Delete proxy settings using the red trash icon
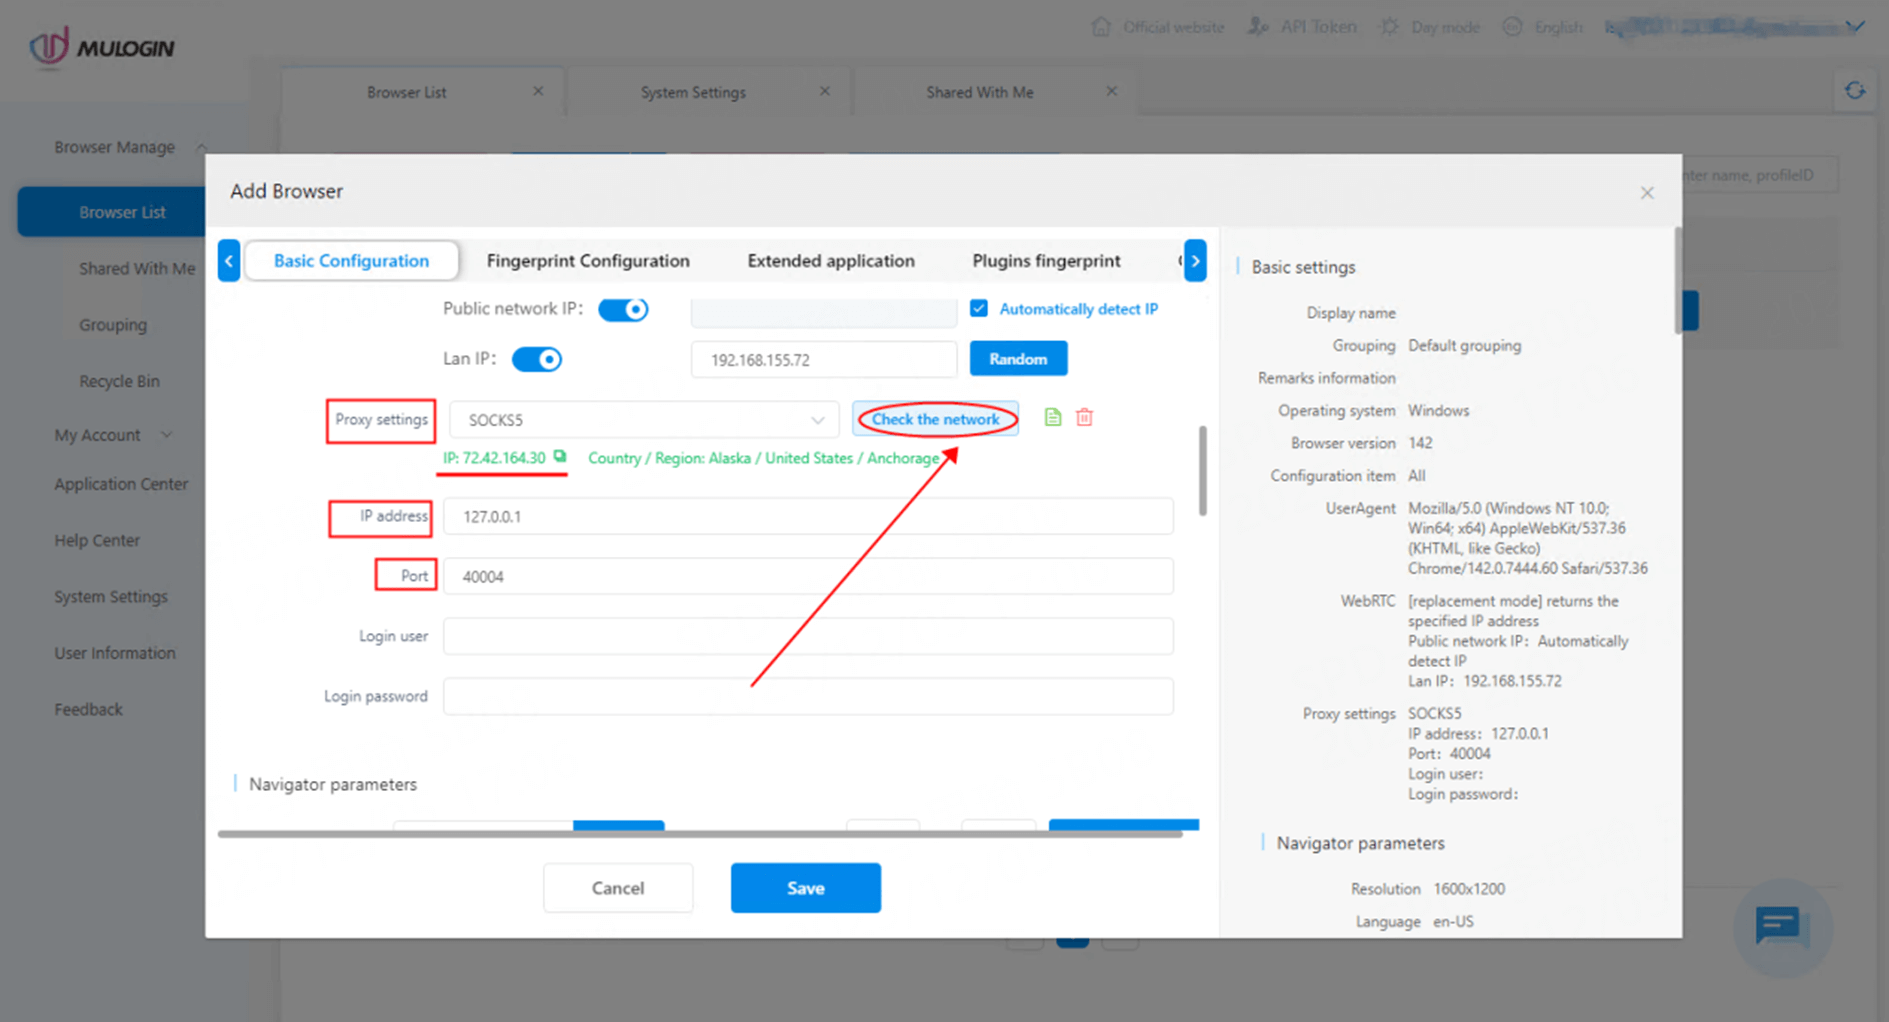 pyautogui.click(x=1084, y=417)
